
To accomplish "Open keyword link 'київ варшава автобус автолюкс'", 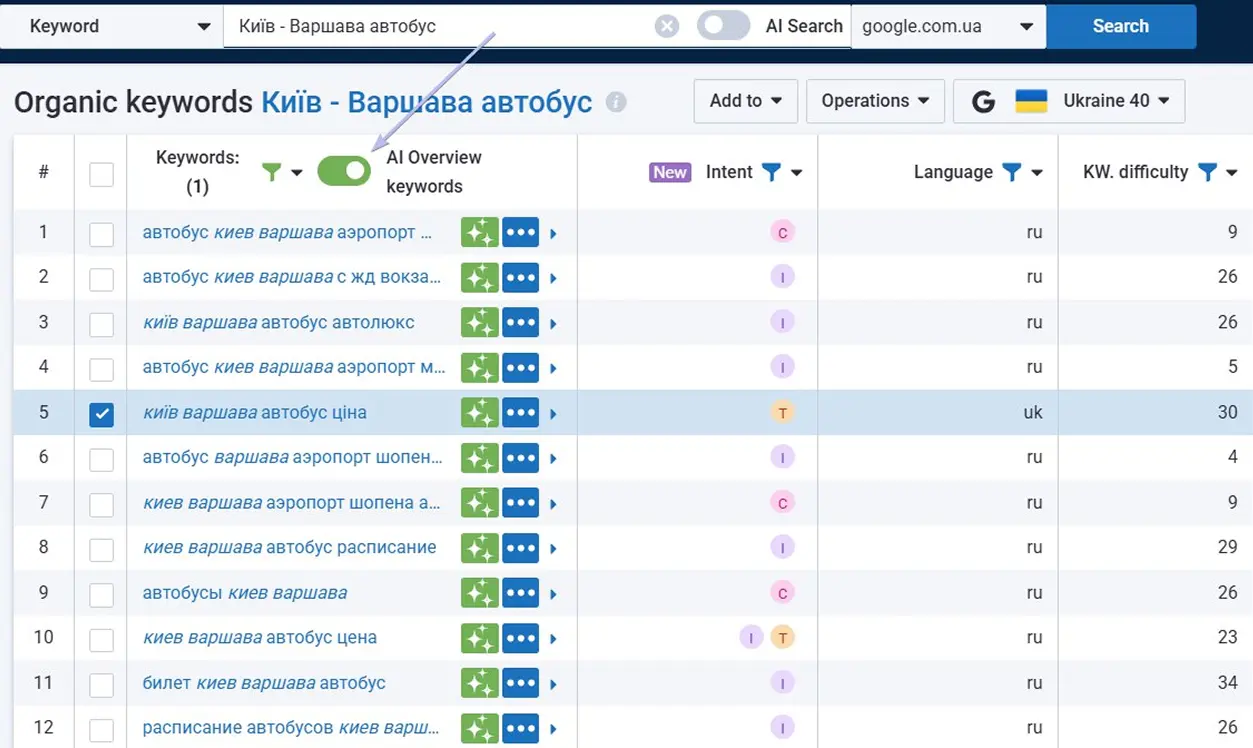I will (278, 323).
